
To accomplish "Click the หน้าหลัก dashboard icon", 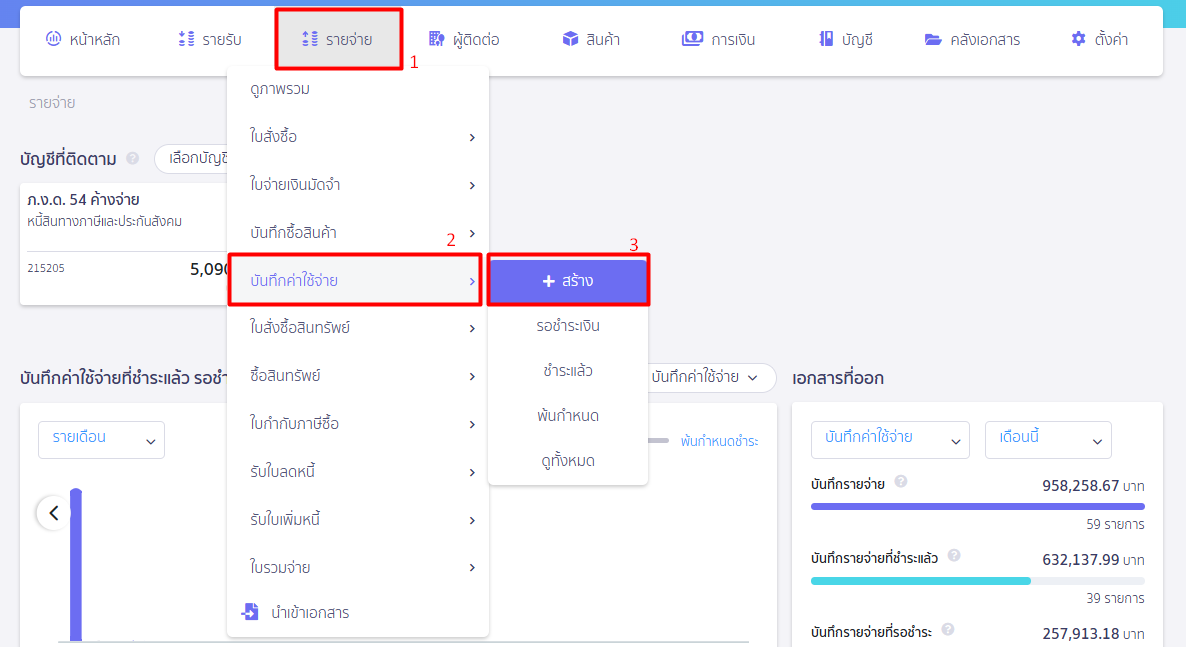I will [x=53, y=39].
